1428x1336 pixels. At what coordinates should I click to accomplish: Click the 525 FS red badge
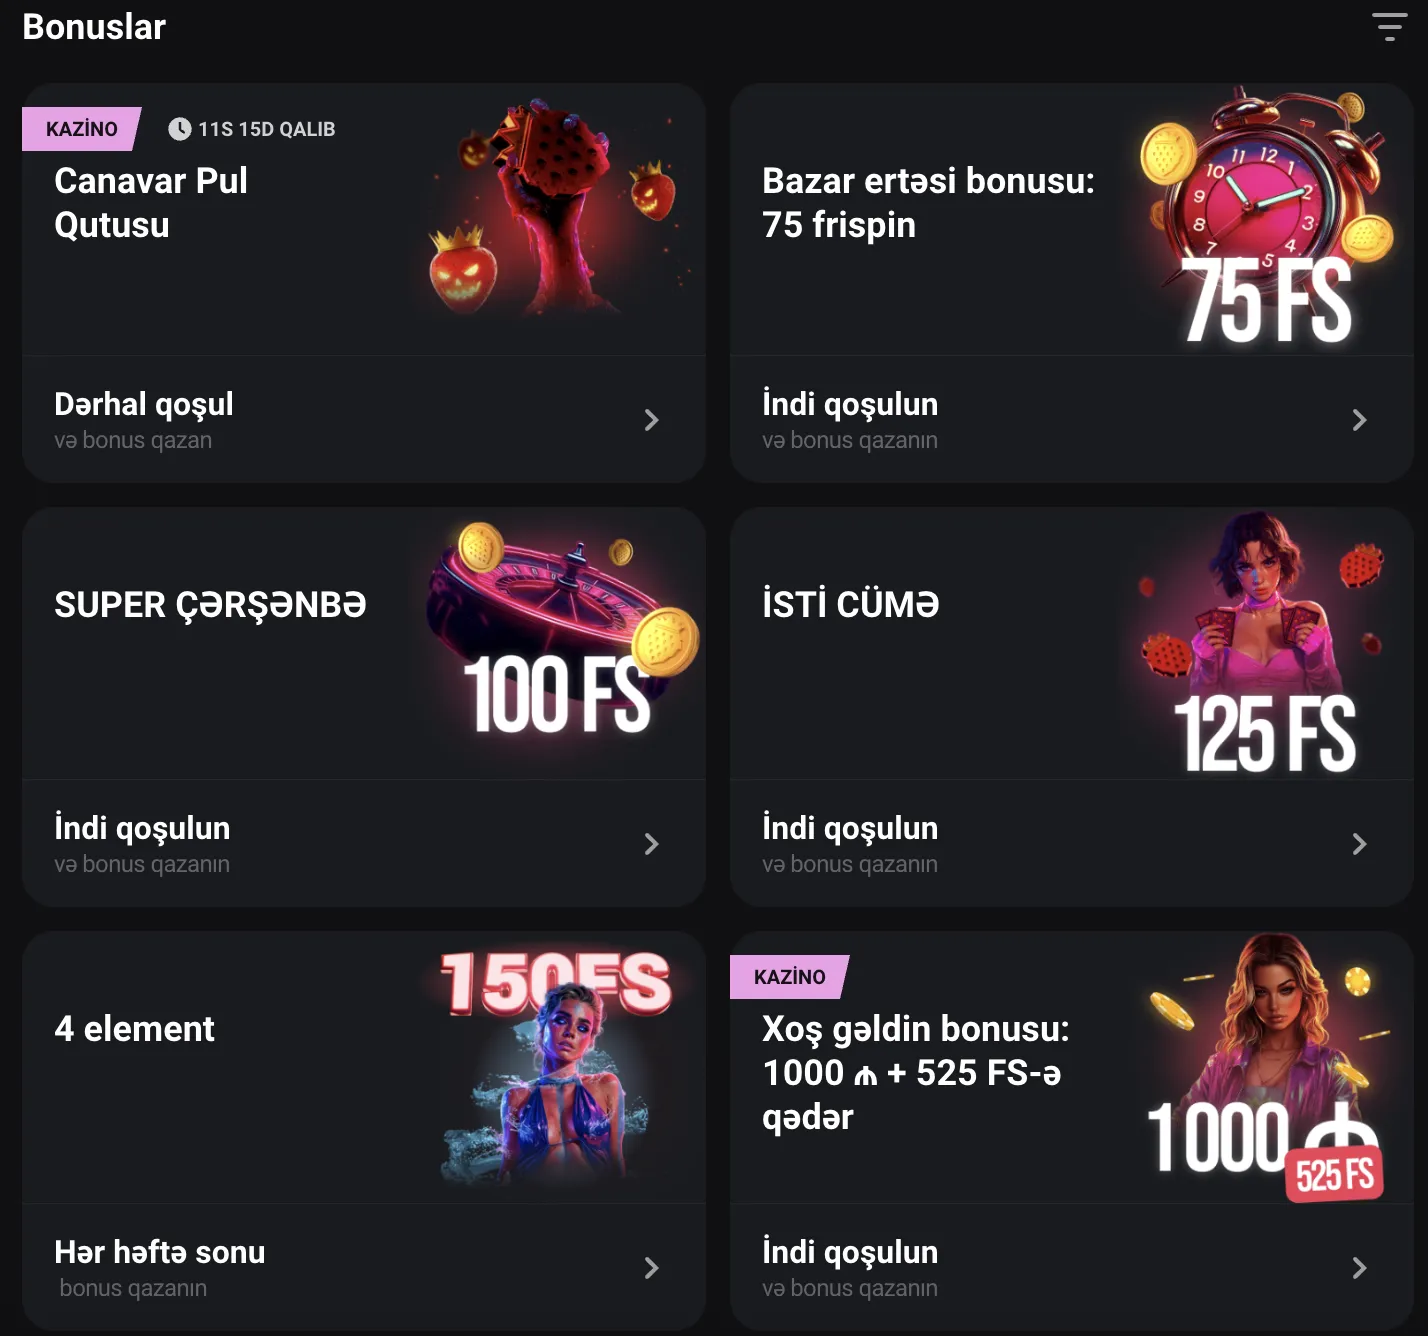pyautogui.click(x=1335, y=1174)
